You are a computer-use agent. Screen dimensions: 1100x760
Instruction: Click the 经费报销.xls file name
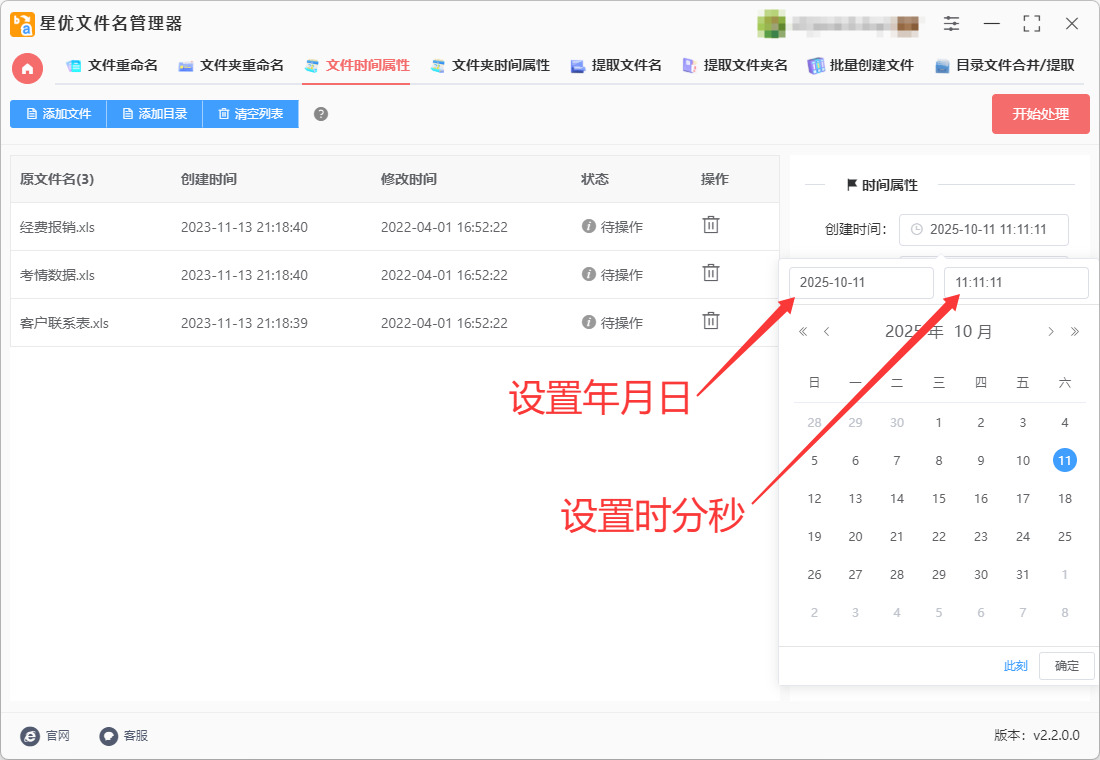tap(57, 227)
